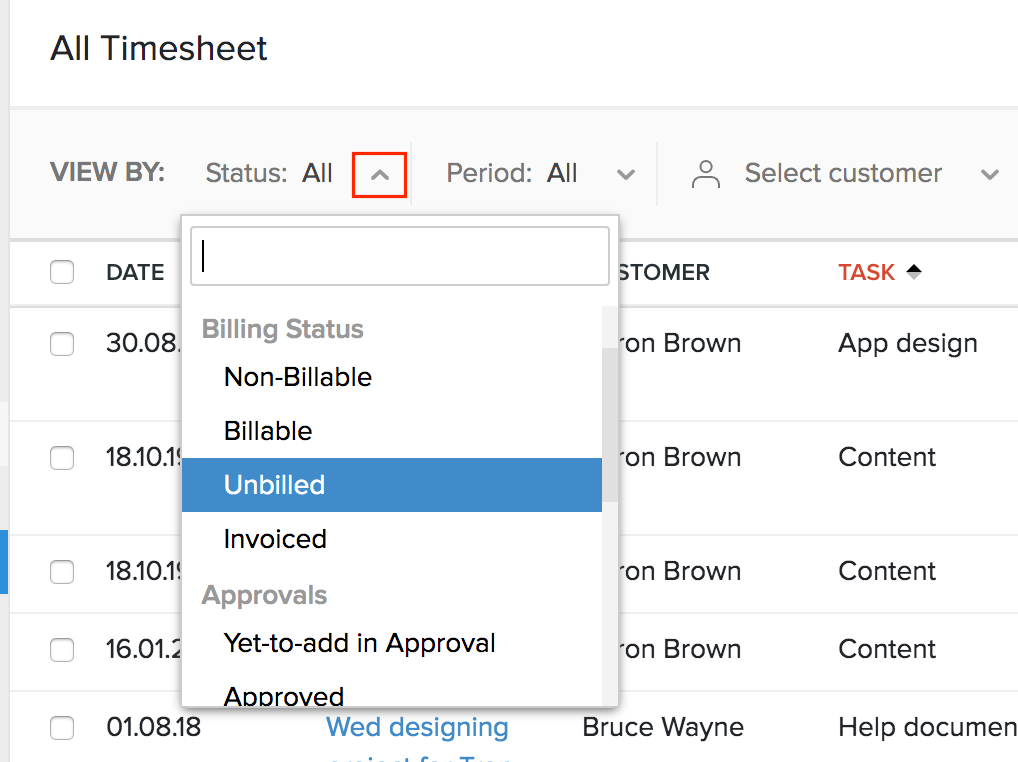Check the first 18.10.19 row

tap(61, 458)
